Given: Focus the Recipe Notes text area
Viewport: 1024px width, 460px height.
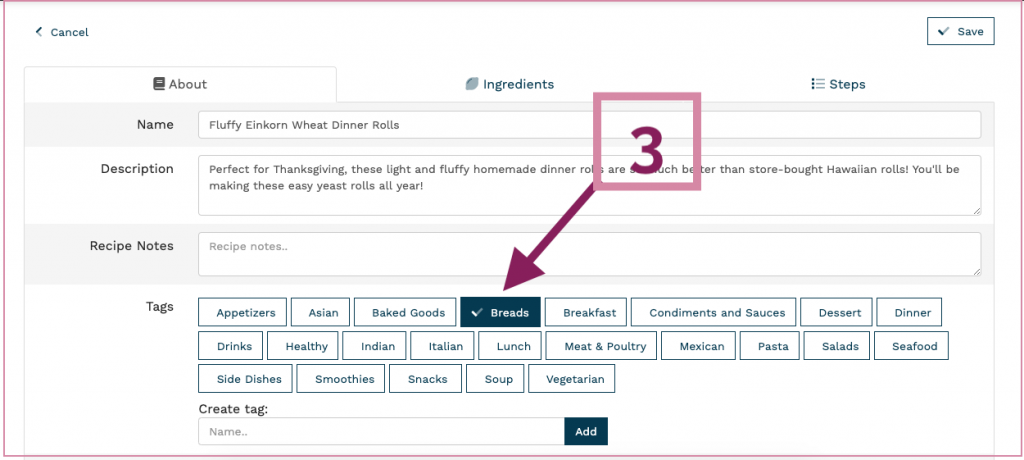Looking at the screenshot, I should (x=590, y=254).
